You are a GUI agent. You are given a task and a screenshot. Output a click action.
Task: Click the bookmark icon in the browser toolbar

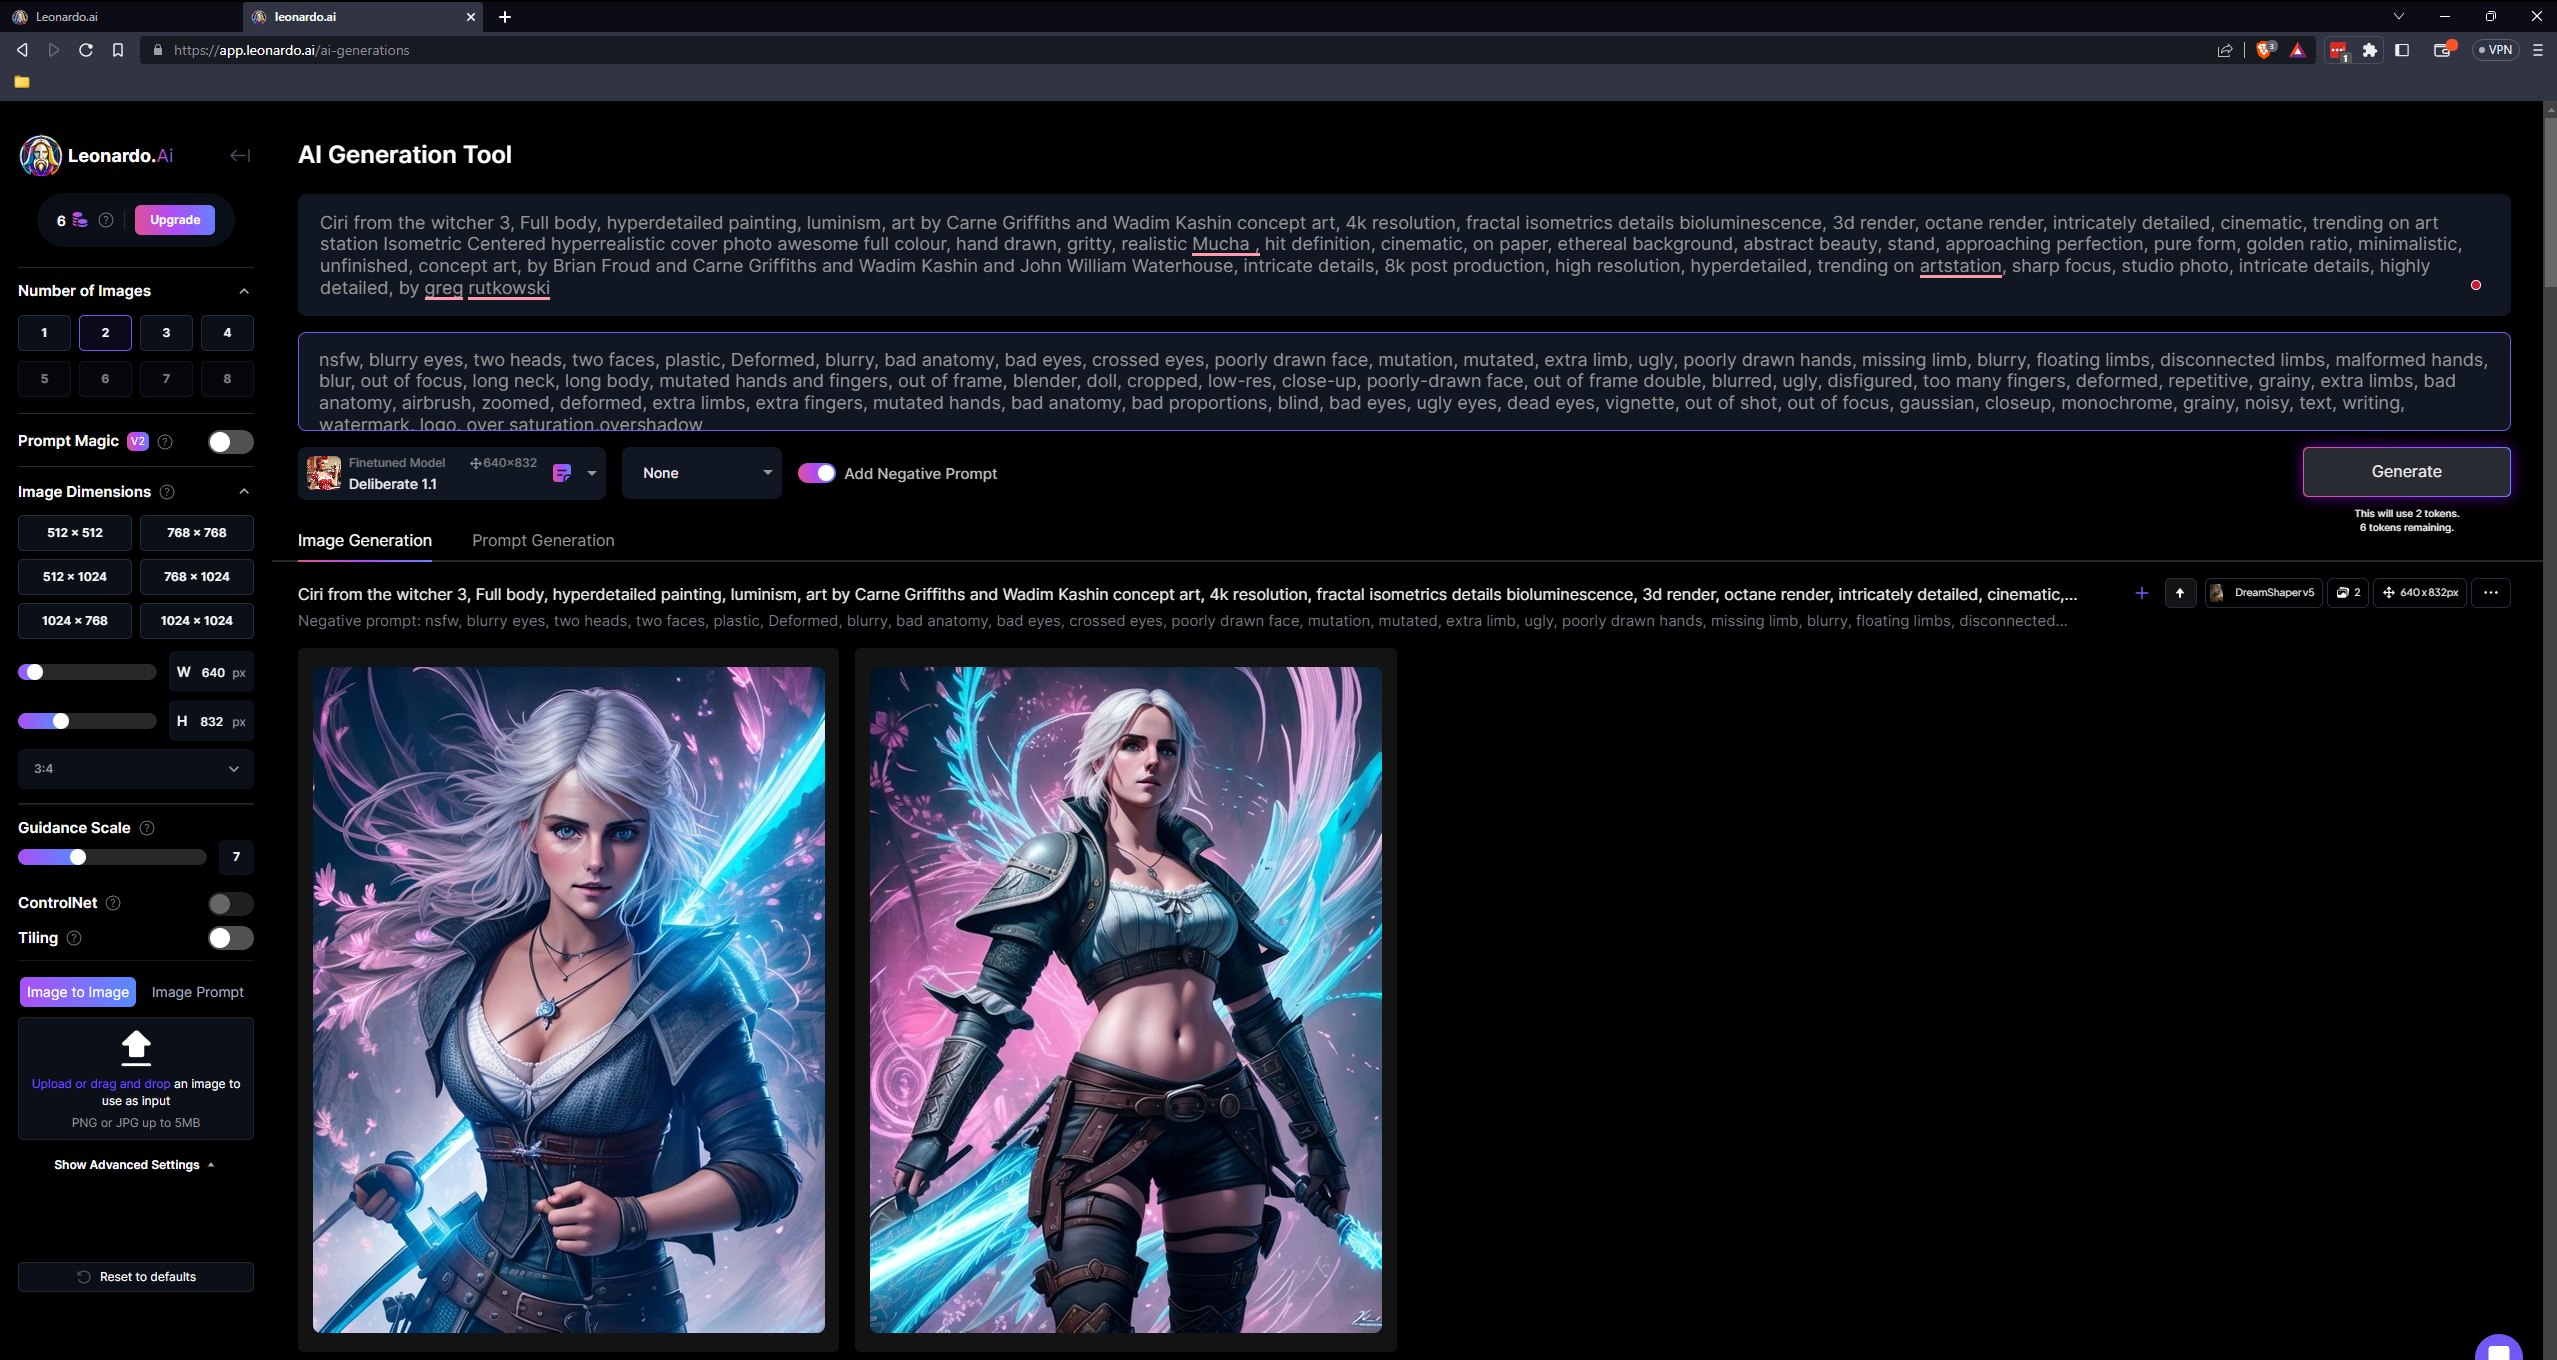118,50
